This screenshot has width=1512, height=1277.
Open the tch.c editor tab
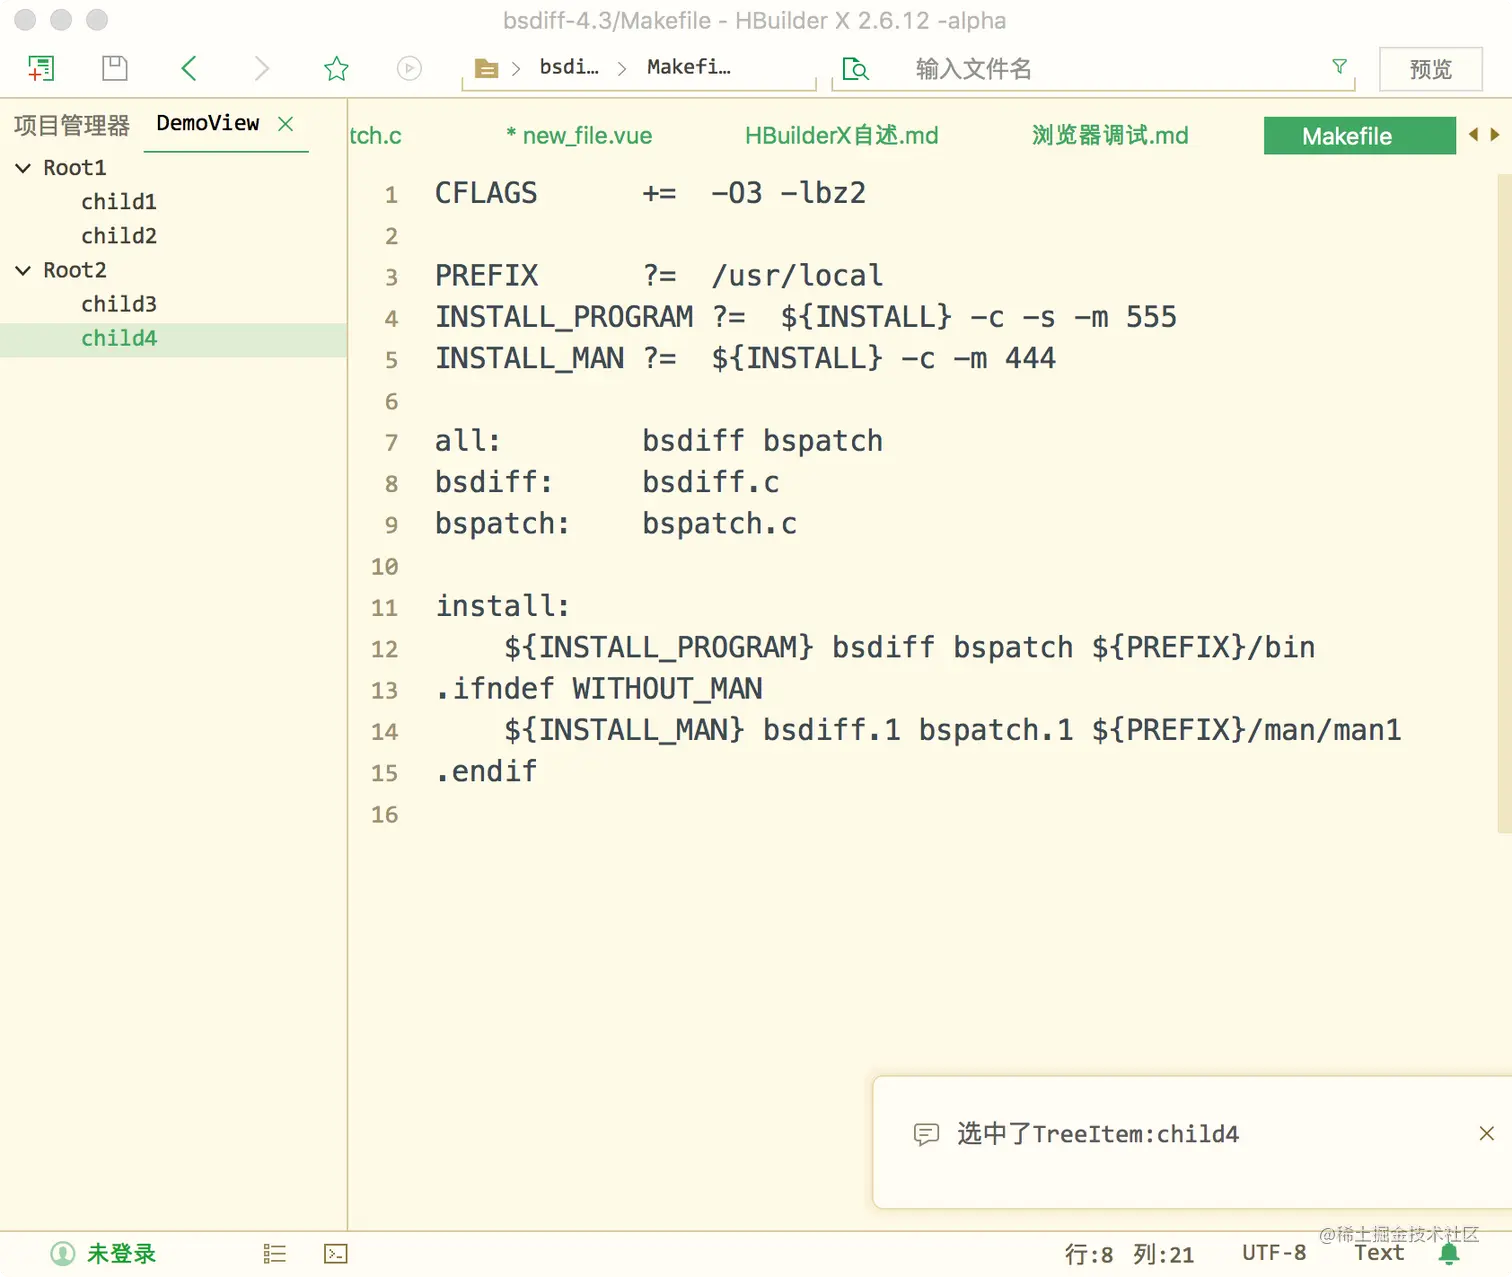coord(375,136)
